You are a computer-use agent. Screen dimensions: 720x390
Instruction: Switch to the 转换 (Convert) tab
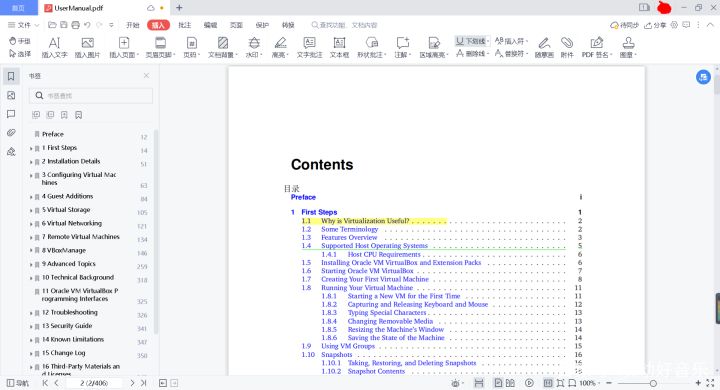288,25
